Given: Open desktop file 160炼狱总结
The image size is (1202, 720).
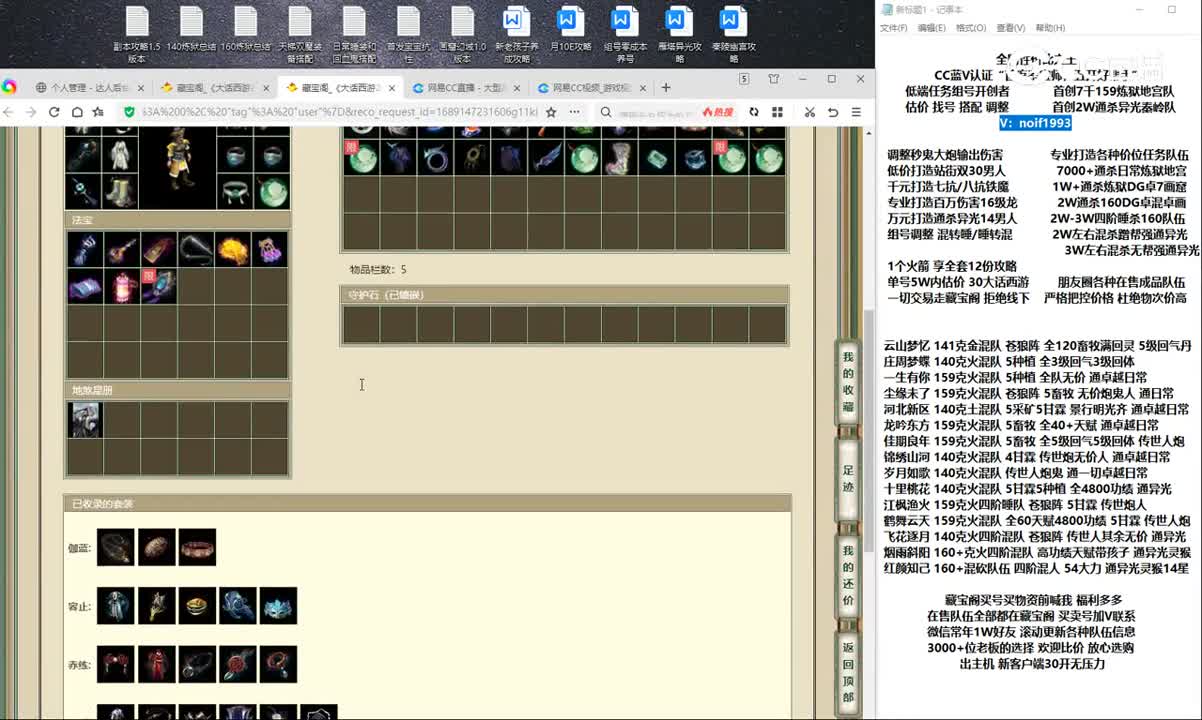Looking at the screenshot, I should [246, 30].
